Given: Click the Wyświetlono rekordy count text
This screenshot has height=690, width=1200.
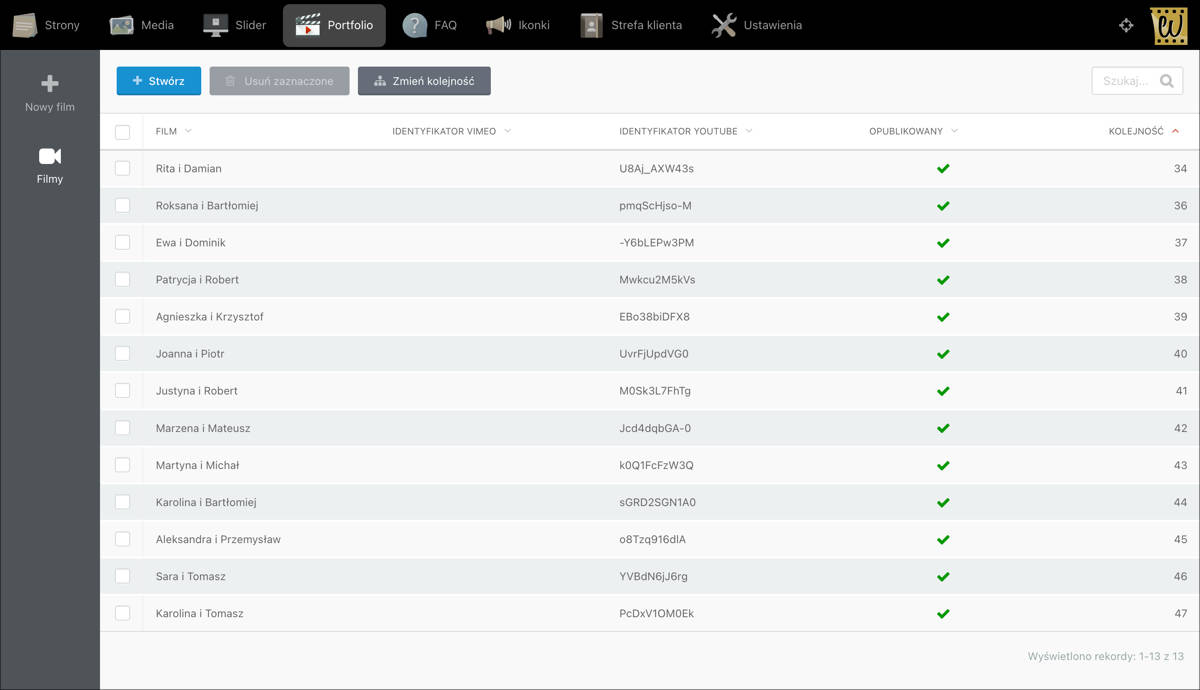Looking at the screenshot, I should [x=1106, y=656].
